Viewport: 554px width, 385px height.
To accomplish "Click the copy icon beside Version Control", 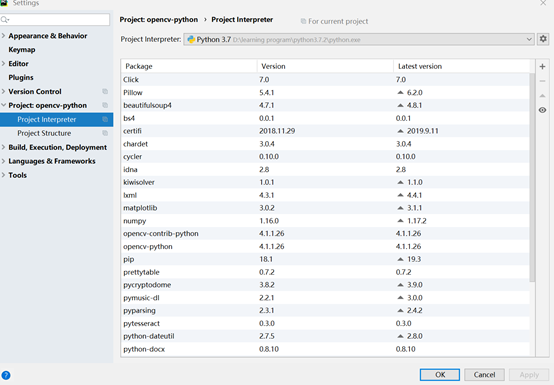I will coord(105,91).
